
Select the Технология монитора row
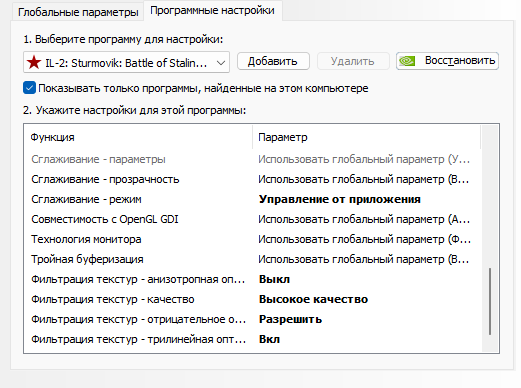coord(253,239)
